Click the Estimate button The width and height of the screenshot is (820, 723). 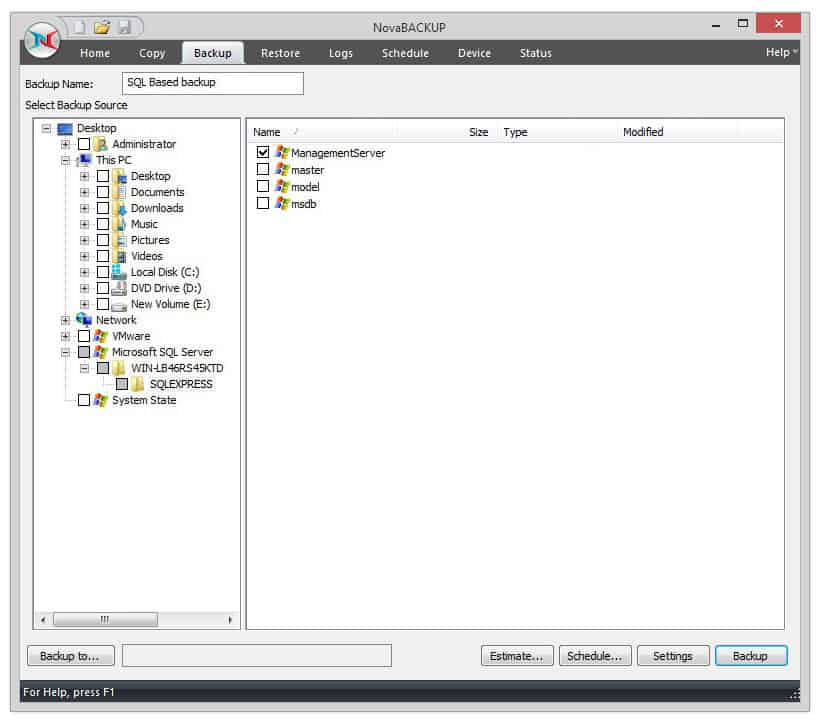tap(517, 656)
